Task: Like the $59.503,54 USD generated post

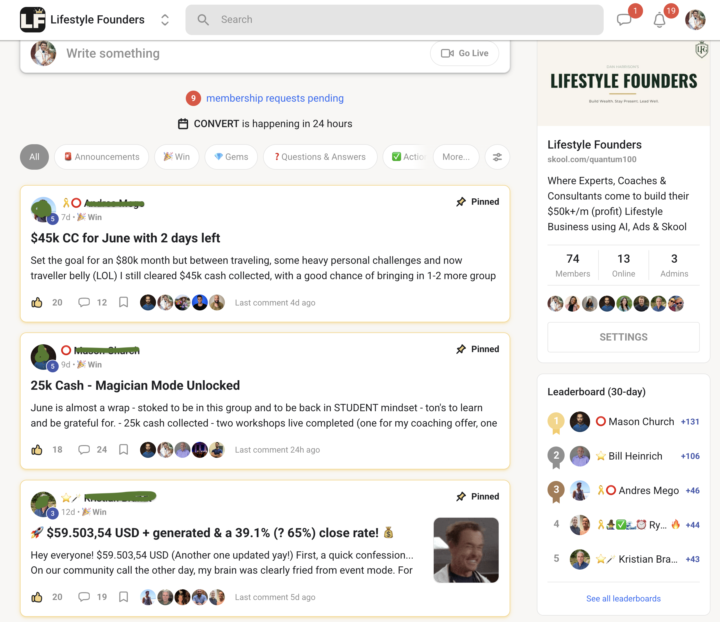Action: tap(37, 597)
